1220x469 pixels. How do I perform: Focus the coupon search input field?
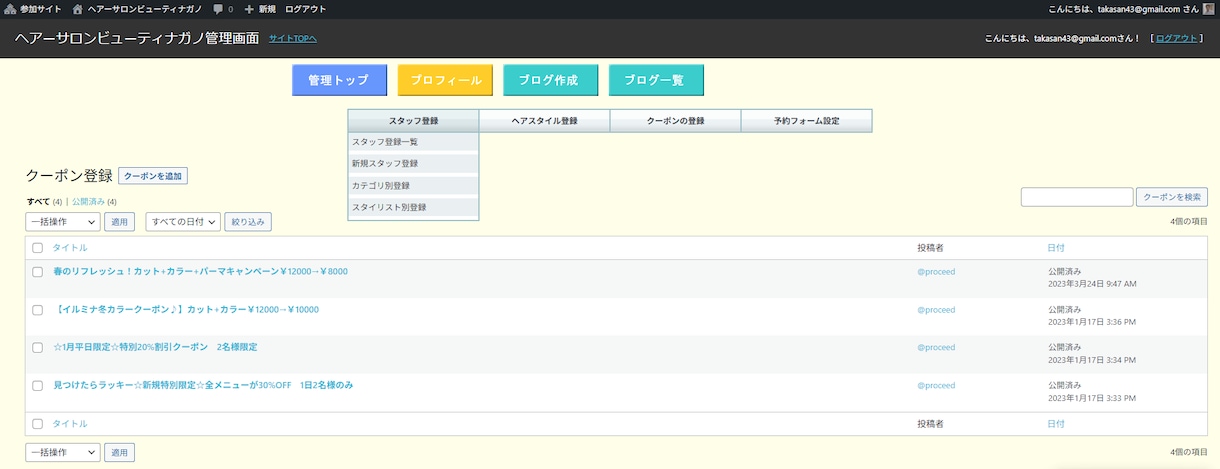click(x=1076, y=197)
